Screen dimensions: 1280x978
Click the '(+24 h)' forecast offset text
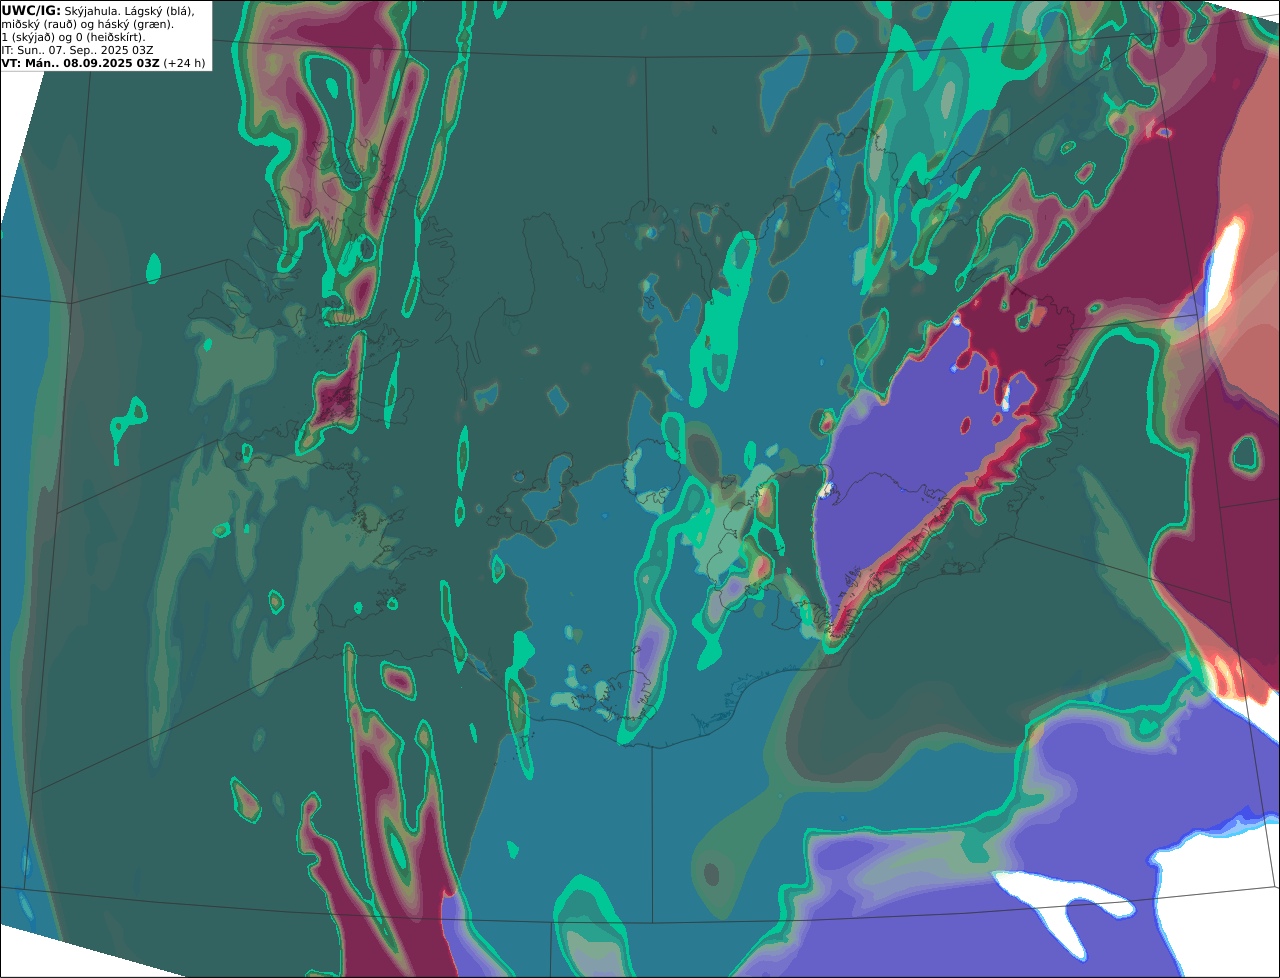[184, 63]
